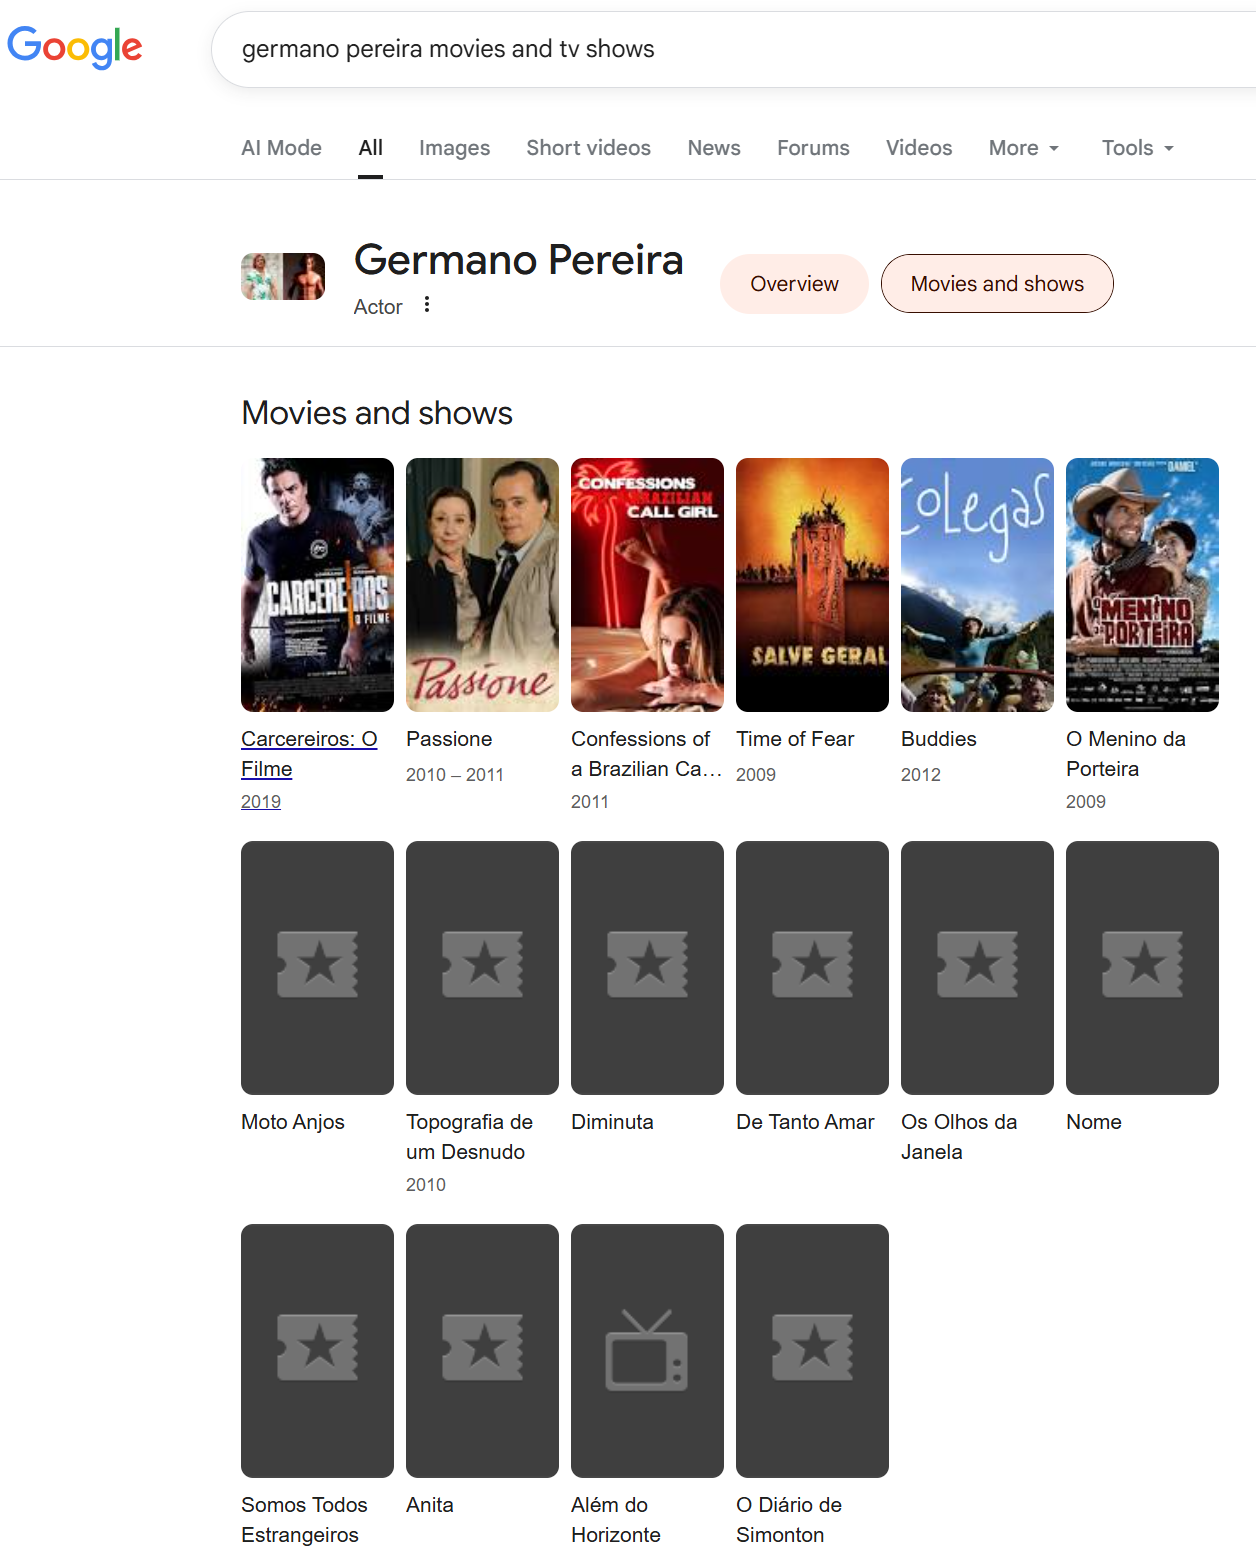Expand the More dropdown

tap(1024, 148)
